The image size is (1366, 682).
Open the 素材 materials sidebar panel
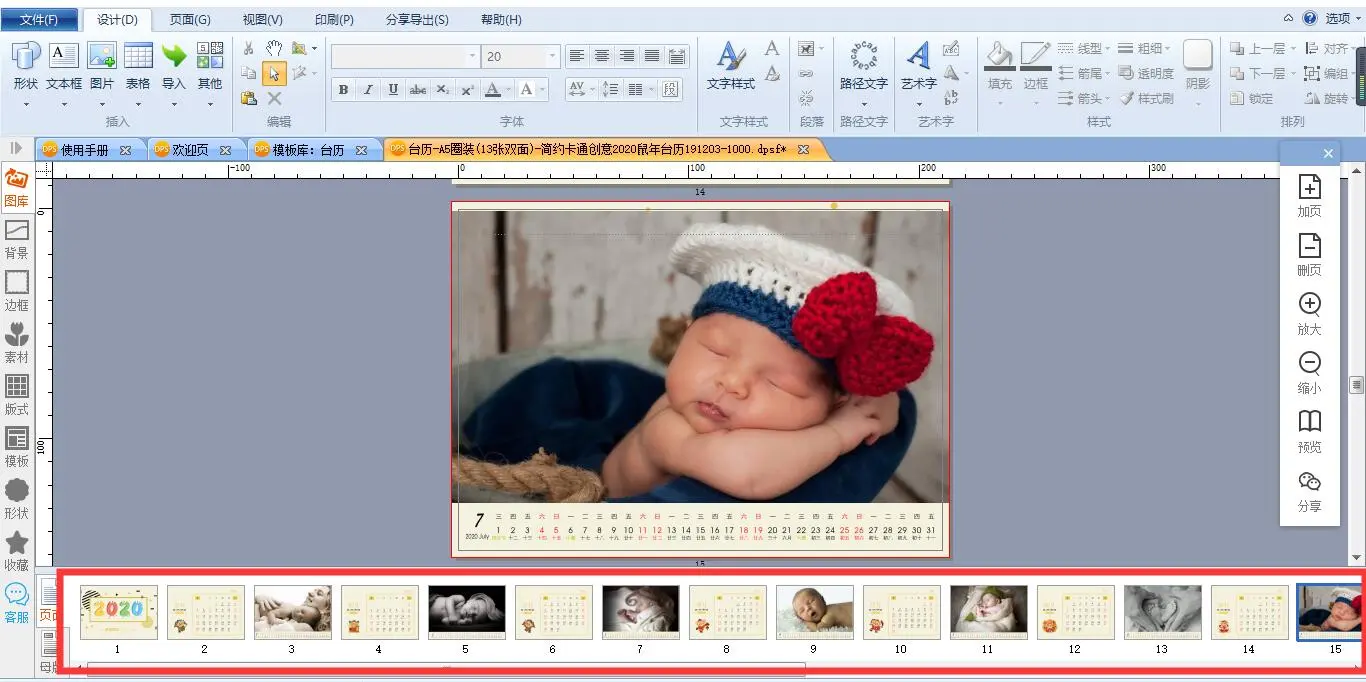(17, 343)
